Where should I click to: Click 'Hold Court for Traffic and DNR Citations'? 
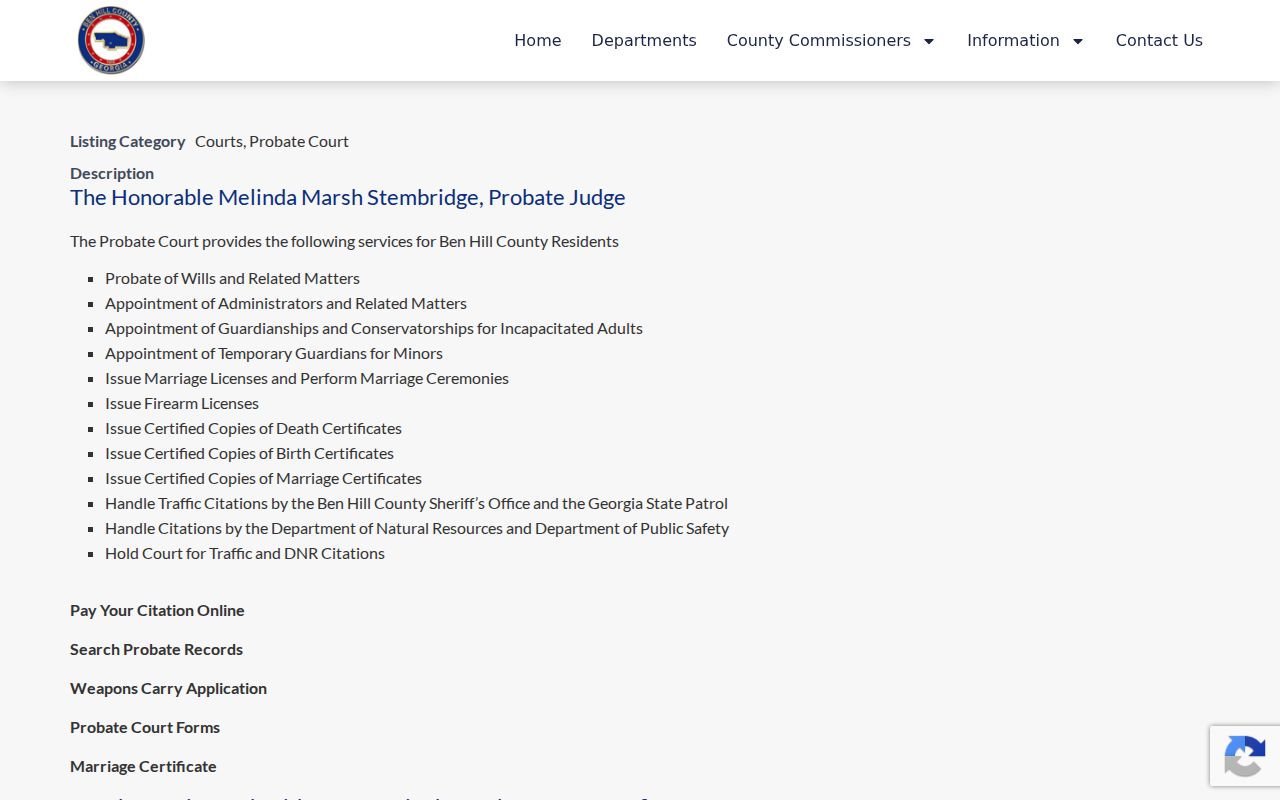[x=245, y=553]
